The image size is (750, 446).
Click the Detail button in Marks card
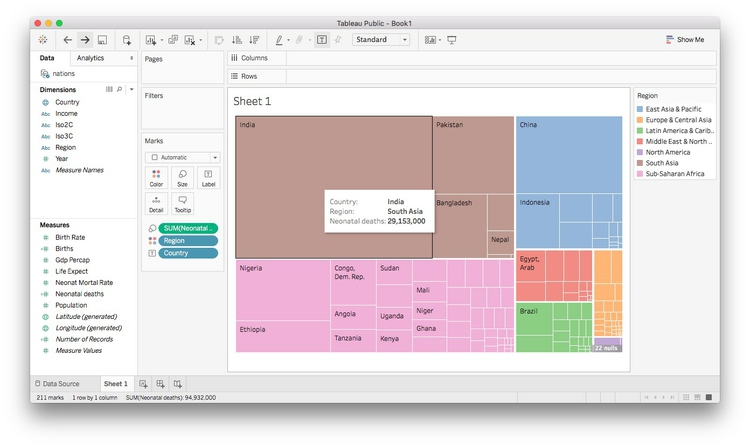156,204
